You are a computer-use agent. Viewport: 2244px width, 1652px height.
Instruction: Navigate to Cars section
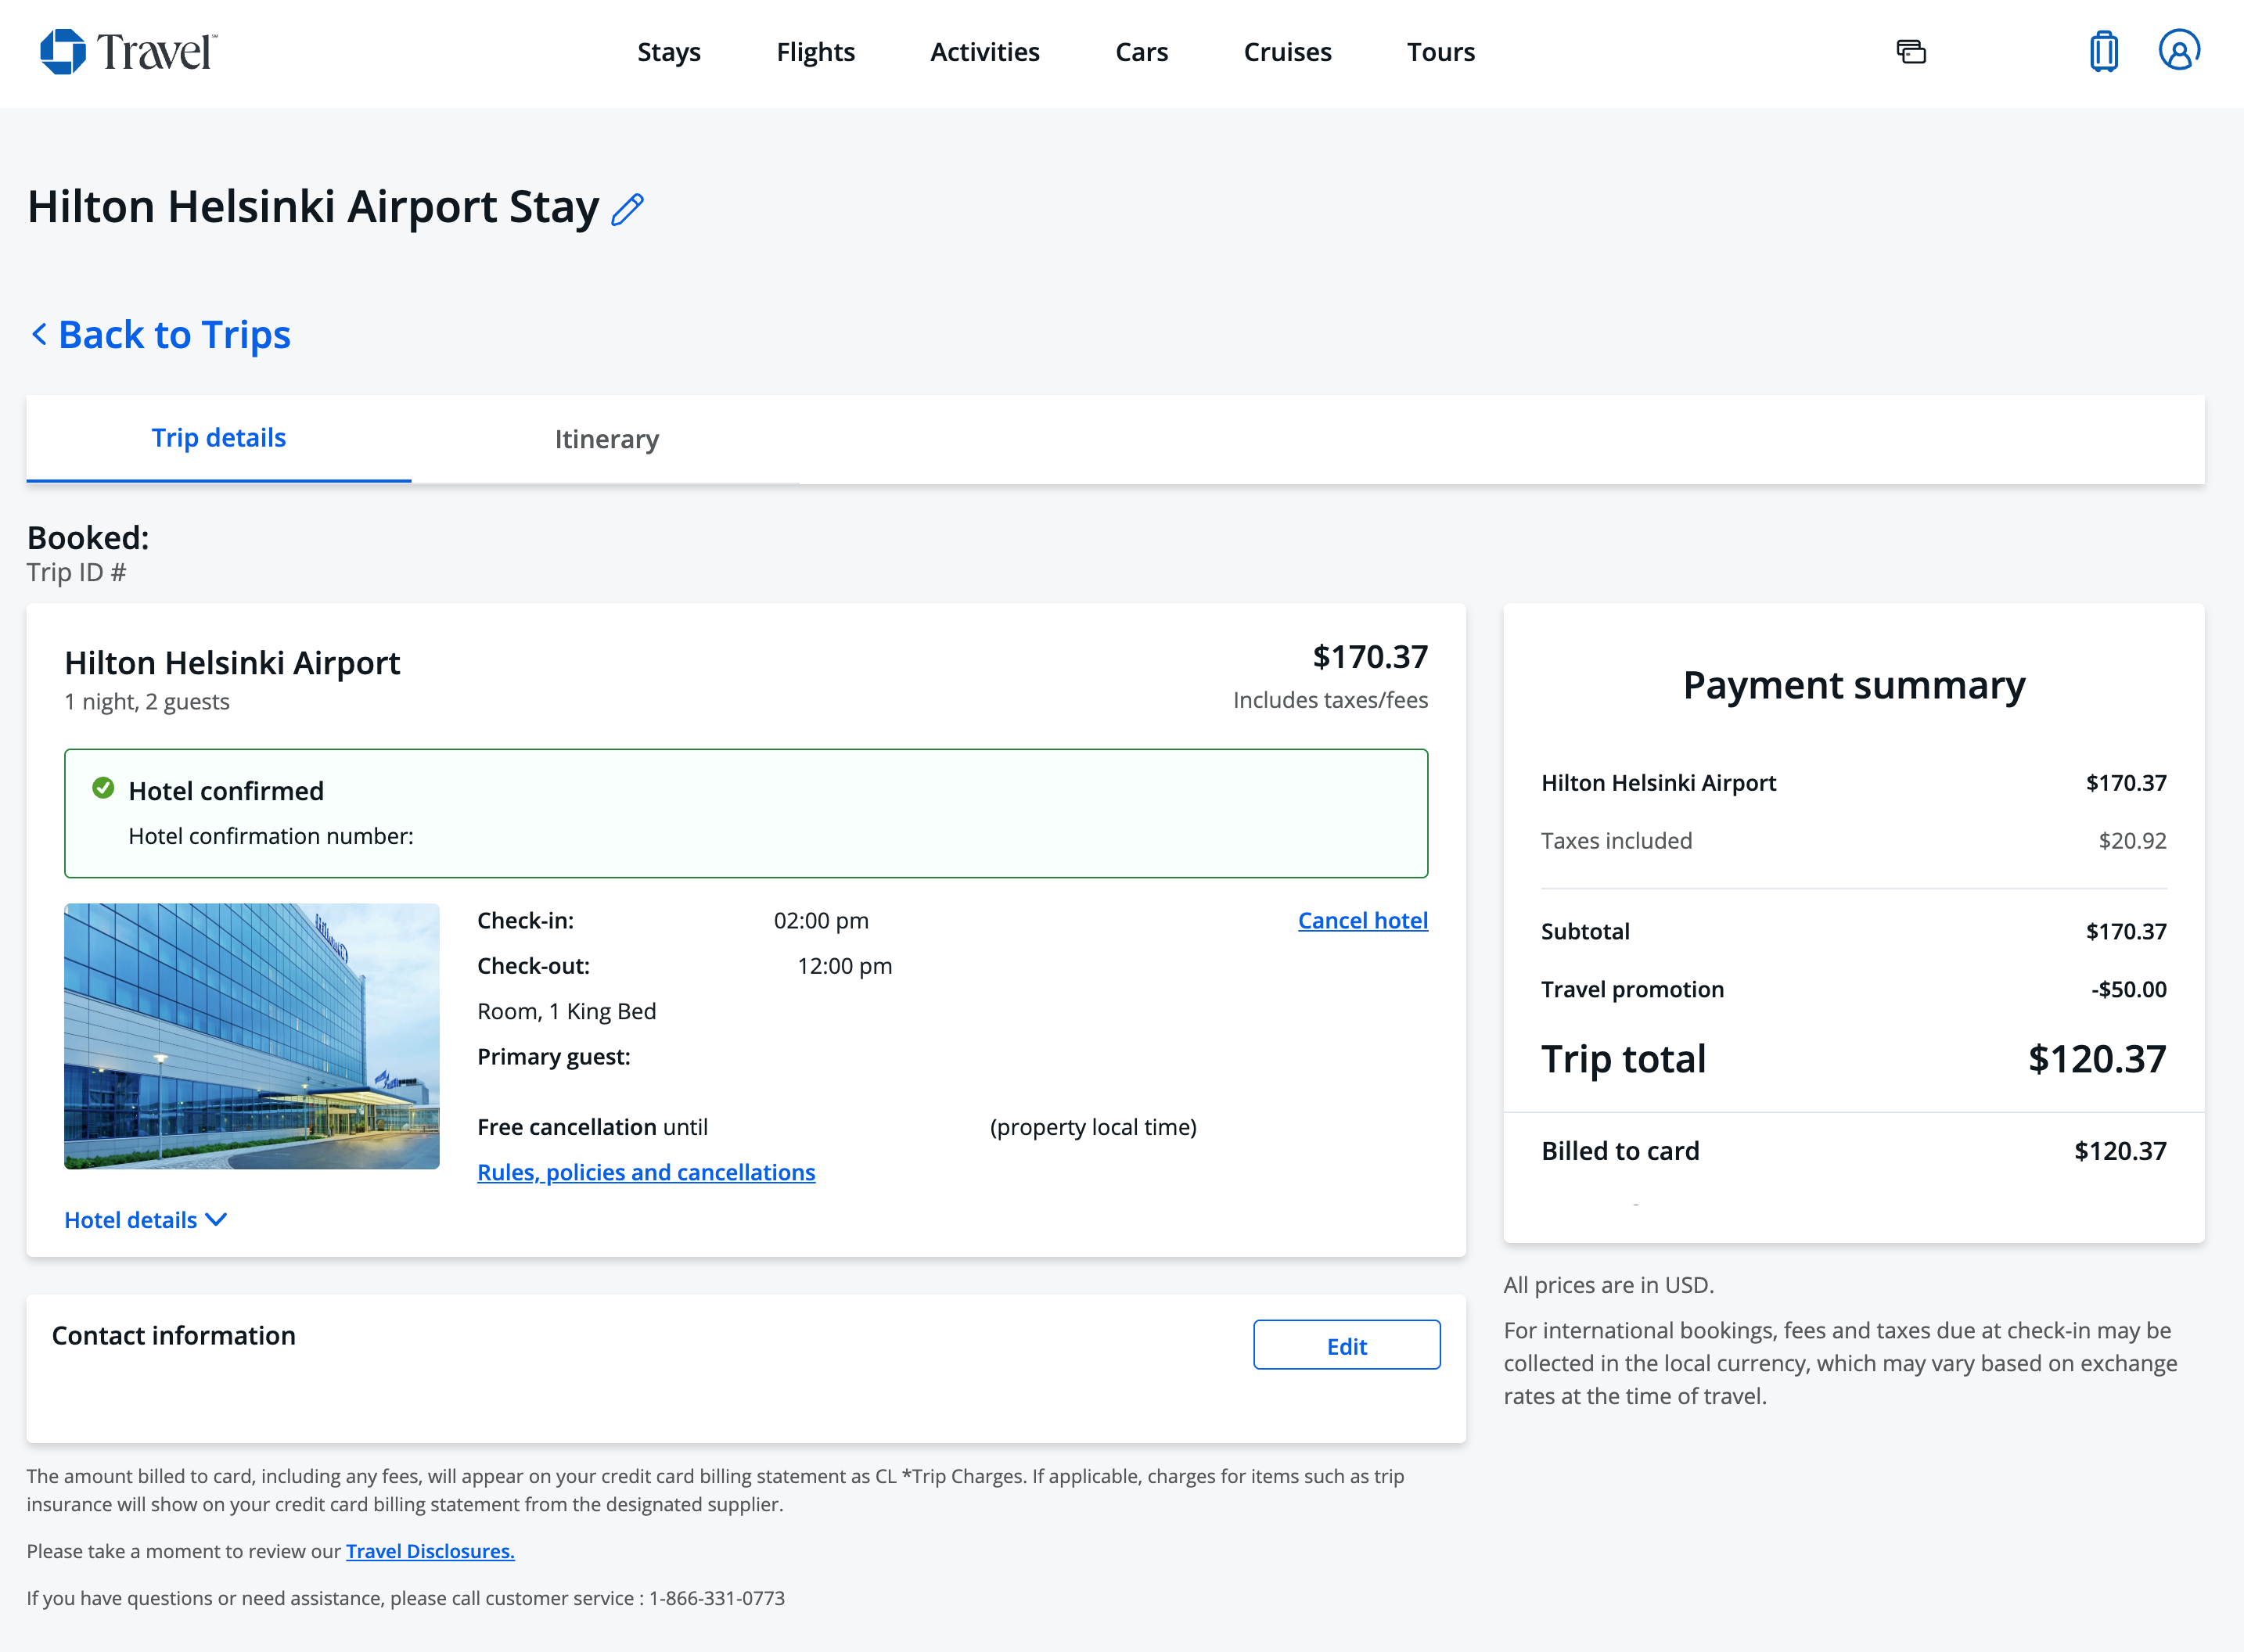[x=1141, y=52]
